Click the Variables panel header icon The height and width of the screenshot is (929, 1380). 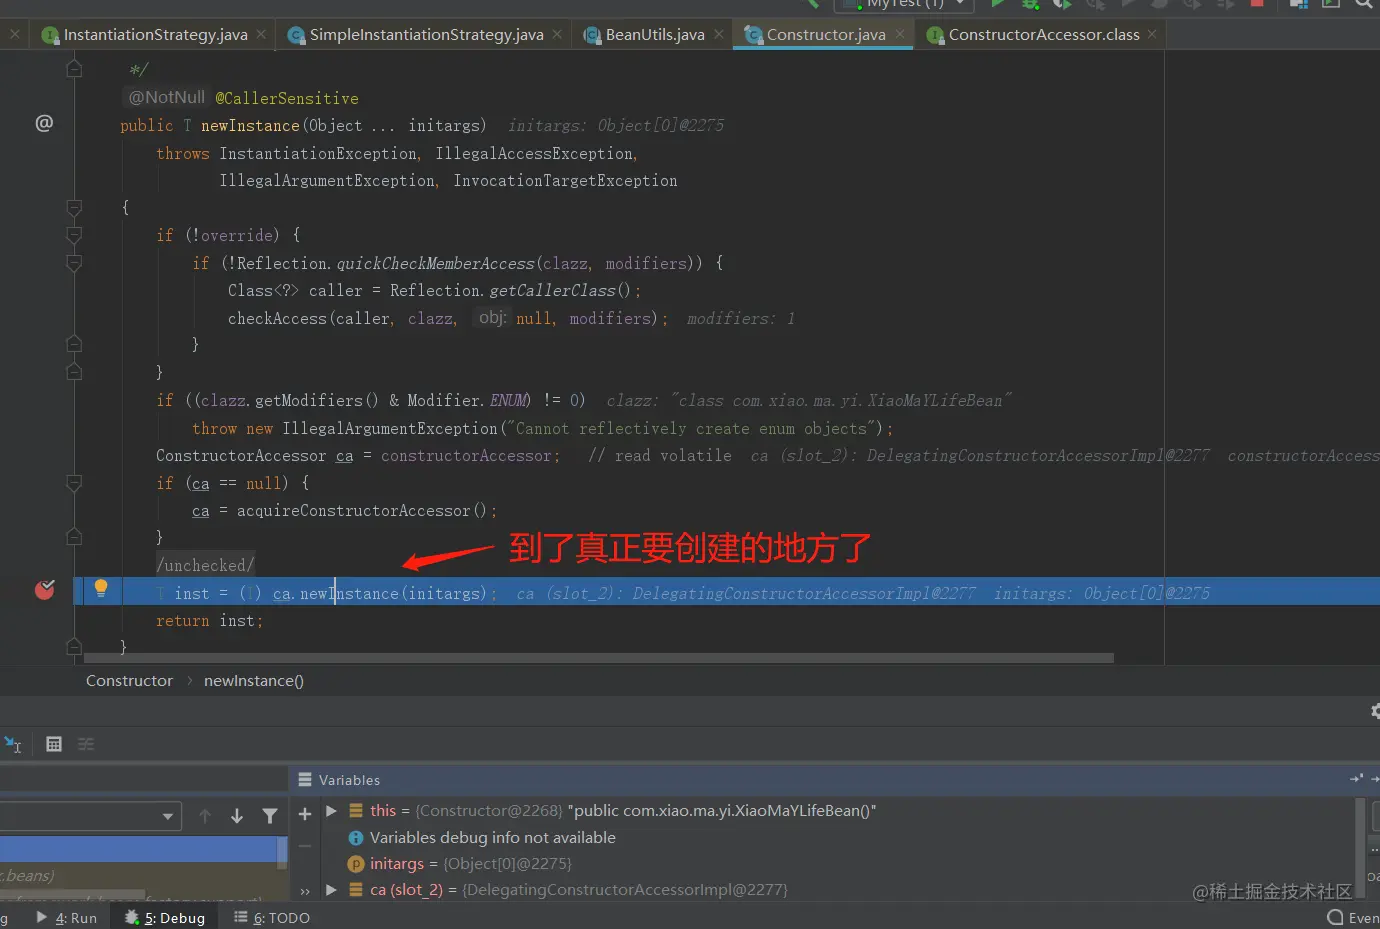coord(305,779)
